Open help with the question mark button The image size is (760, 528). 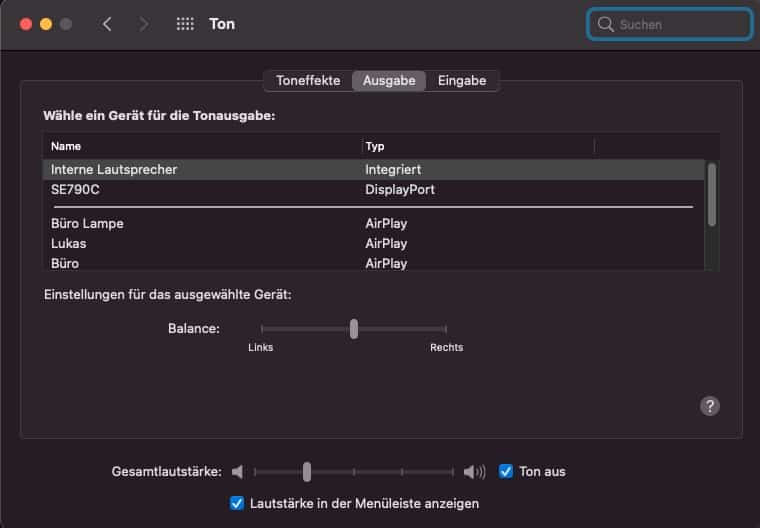pyautogui.click(x=710, y=406)
